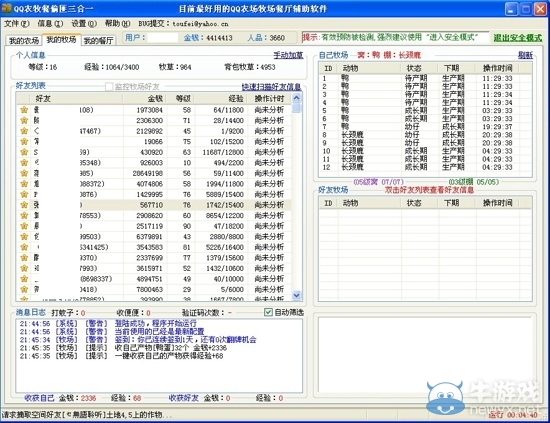Viewport: 550px width, 423px height.
Task: Click the star icon of friend with 金钱 3543583
Action: (x=24, y=247)
